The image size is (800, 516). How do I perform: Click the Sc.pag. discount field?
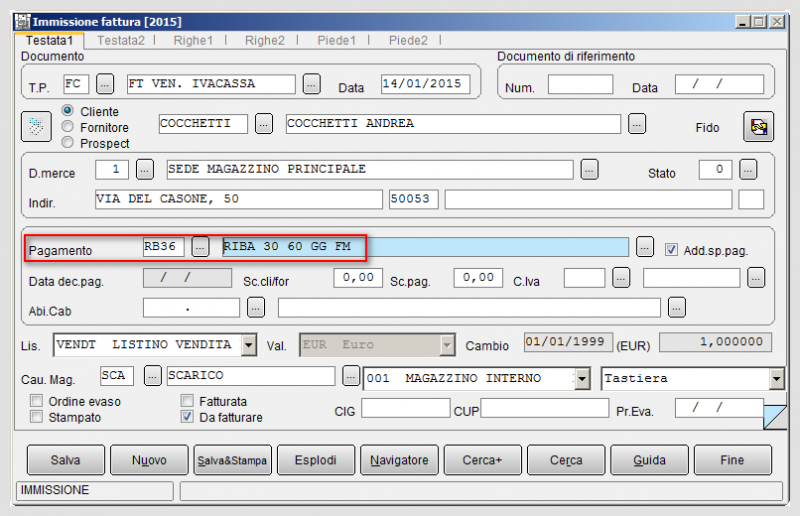pyautogui.click(x=478, y=278)
